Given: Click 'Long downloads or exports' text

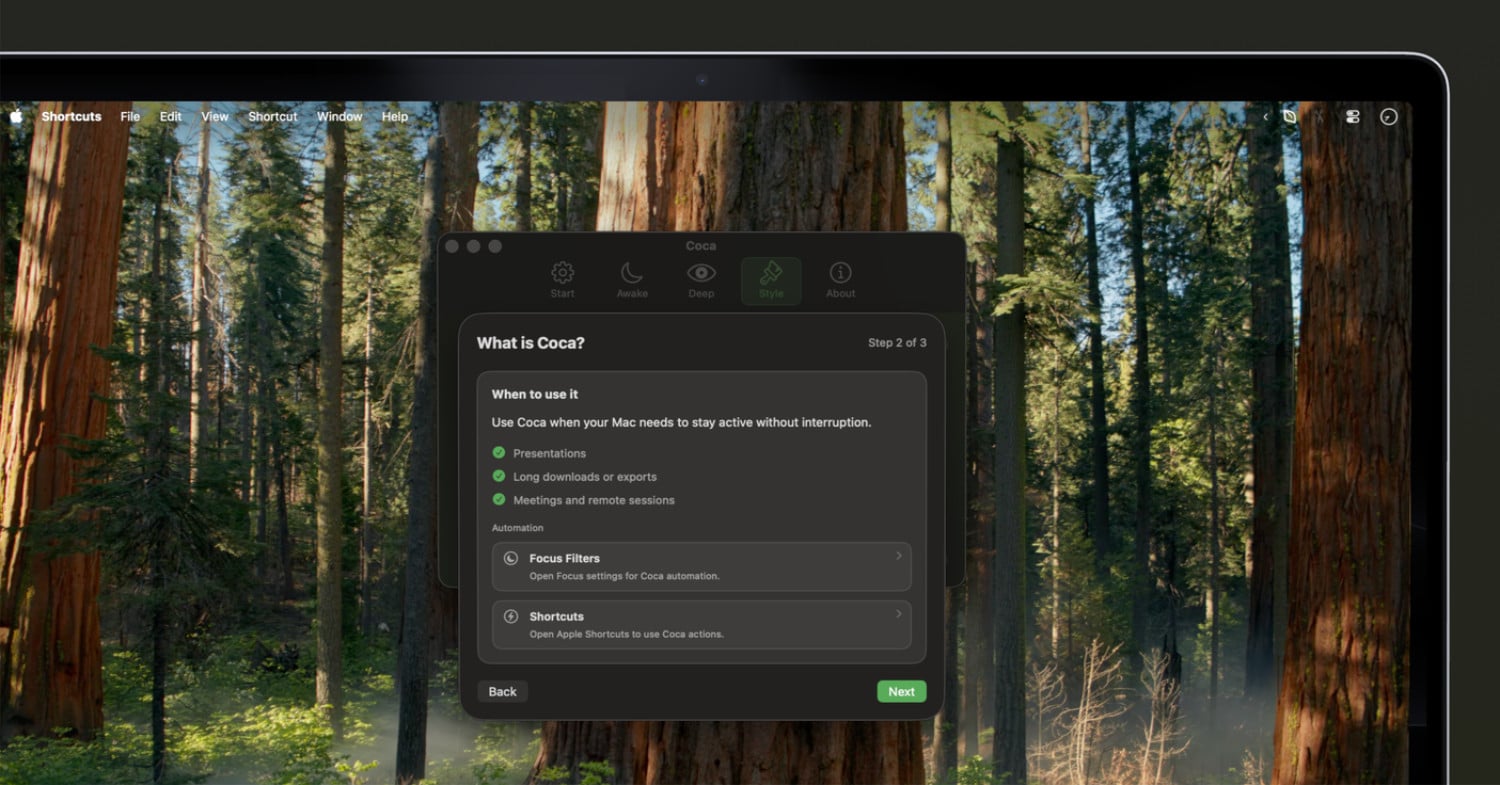Looking at the screenshot, I should click(x=585, y=477).
